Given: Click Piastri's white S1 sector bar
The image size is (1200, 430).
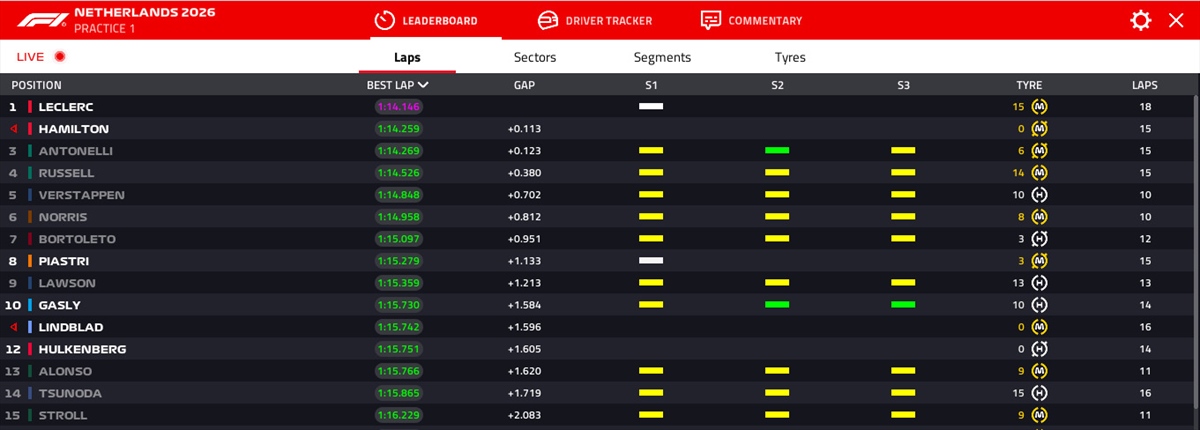Looking at the screenshot, I should 651,261.
